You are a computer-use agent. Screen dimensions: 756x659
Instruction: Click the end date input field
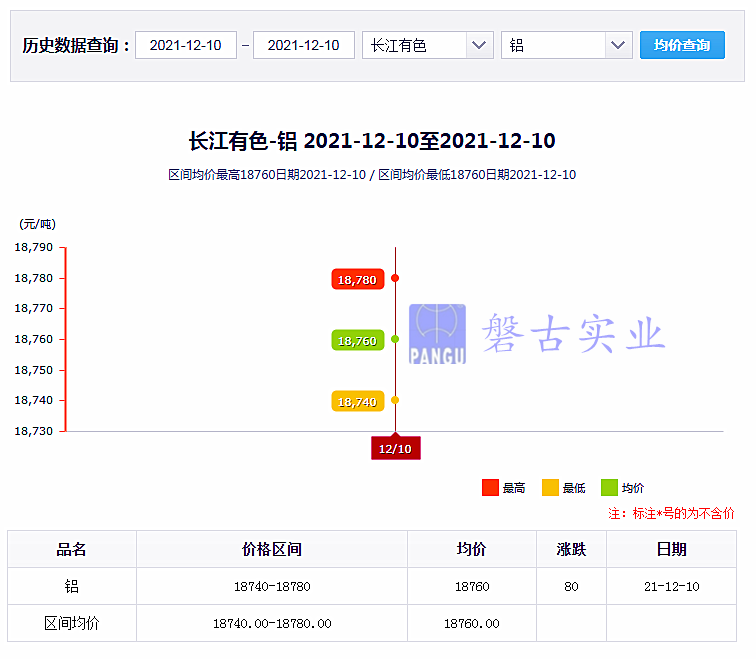point(304,45)
